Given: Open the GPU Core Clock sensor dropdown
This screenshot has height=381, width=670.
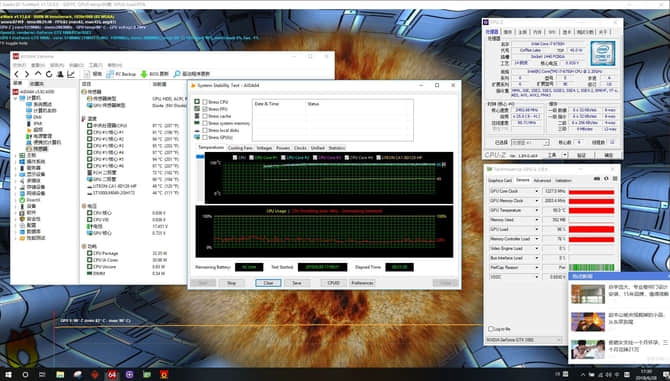Looking at the screenshot, I should 537,191.
